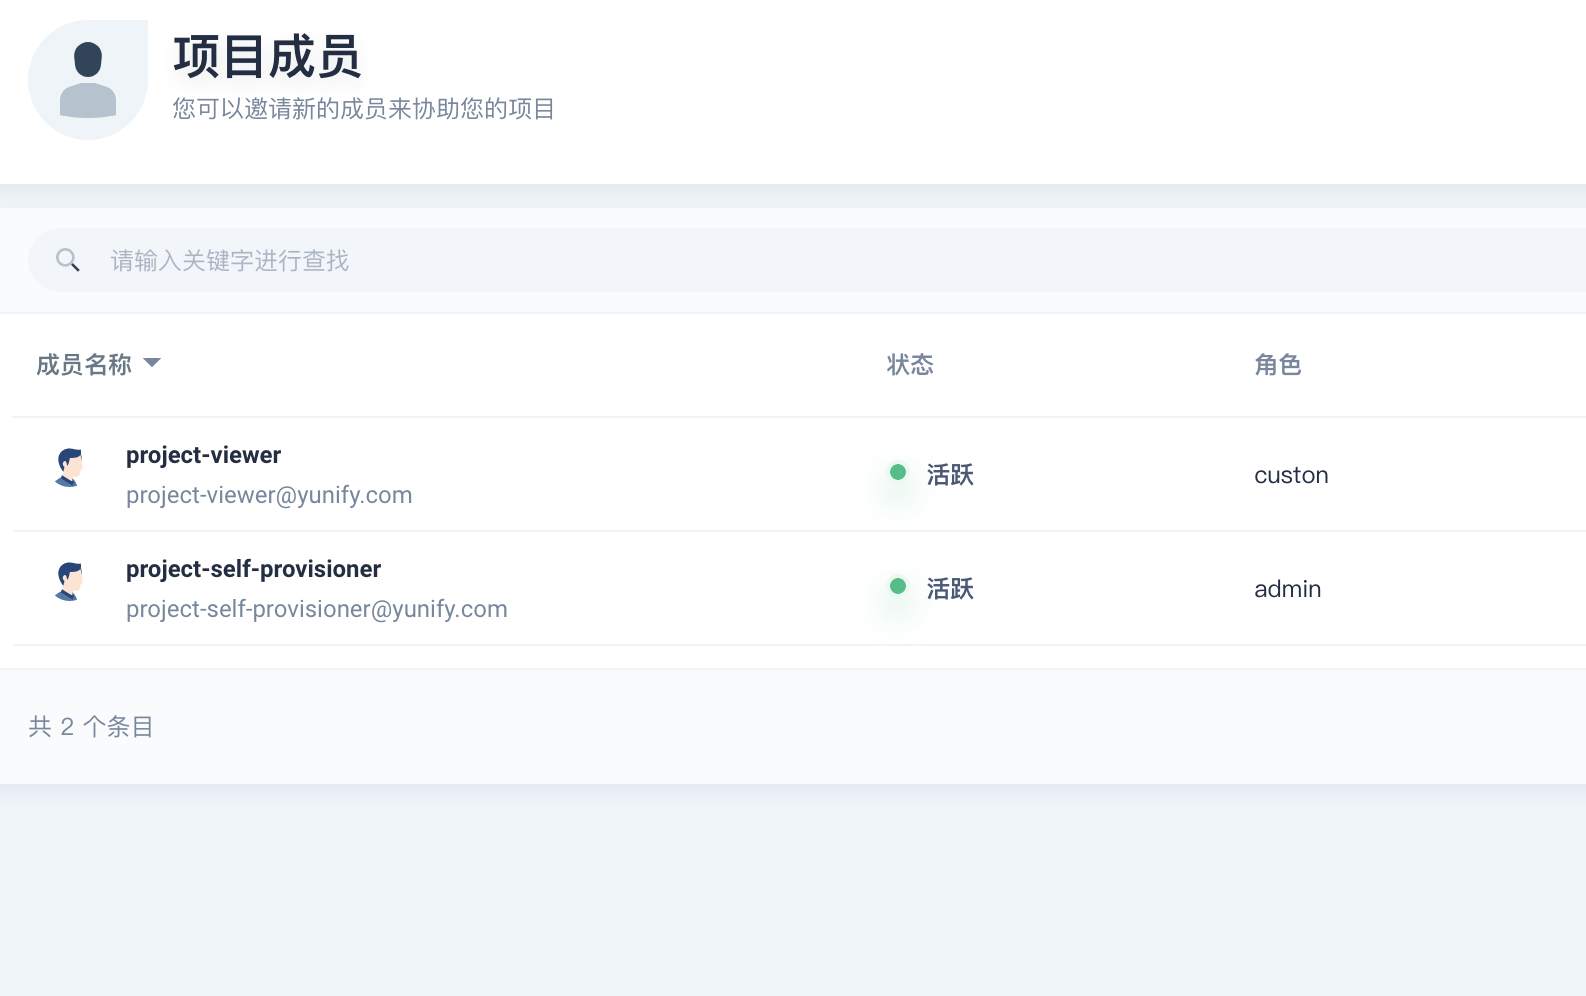Open the project-self-provisioner member name
The height and width of the screenshot is (996, 1586).
click(x=253, y=569)
